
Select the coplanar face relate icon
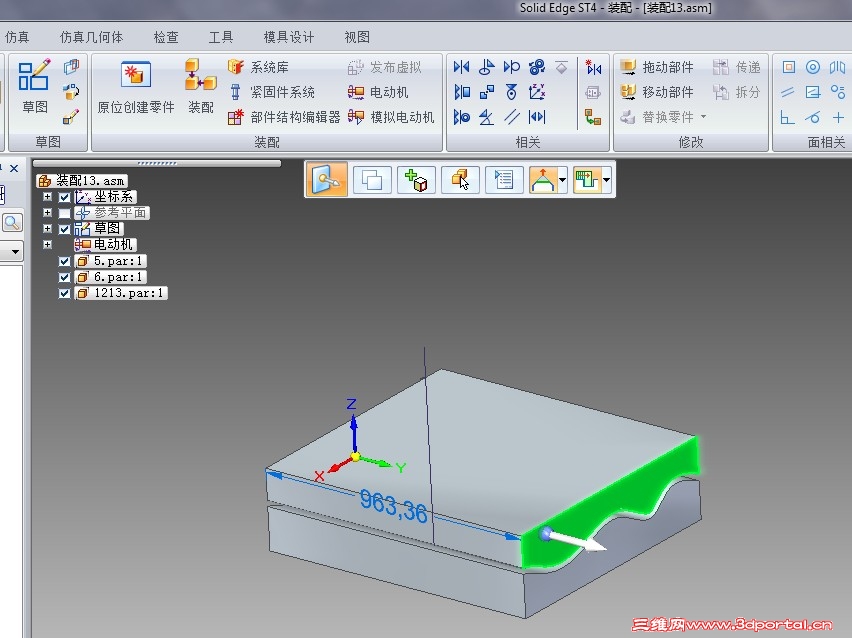pyautogui.click(x=788, y=67)
